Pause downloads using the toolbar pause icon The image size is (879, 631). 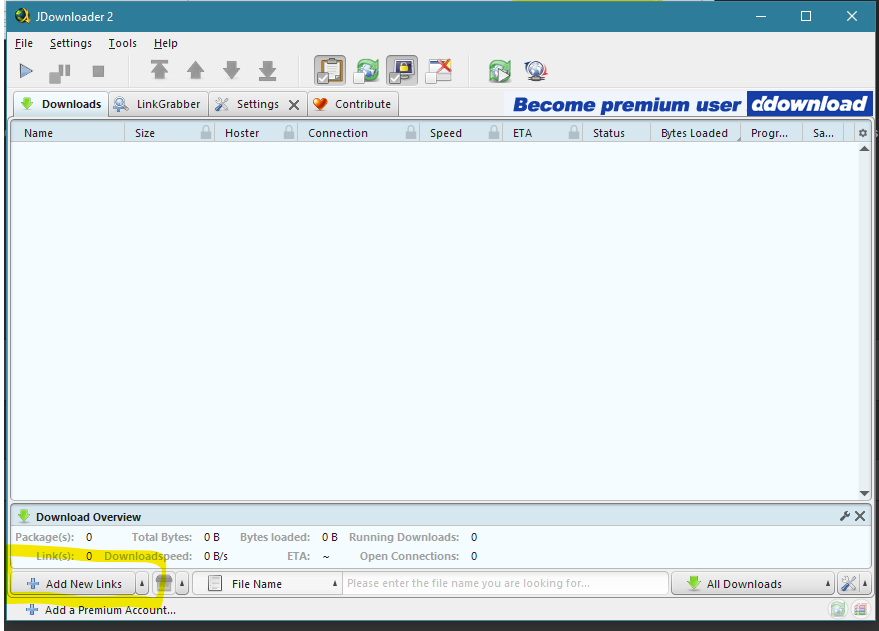[x=60, y=72]
